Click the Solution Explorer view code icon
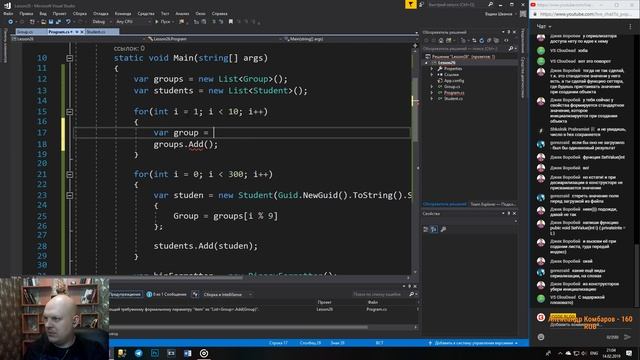 pyautogui.click(x=506, y=40)
